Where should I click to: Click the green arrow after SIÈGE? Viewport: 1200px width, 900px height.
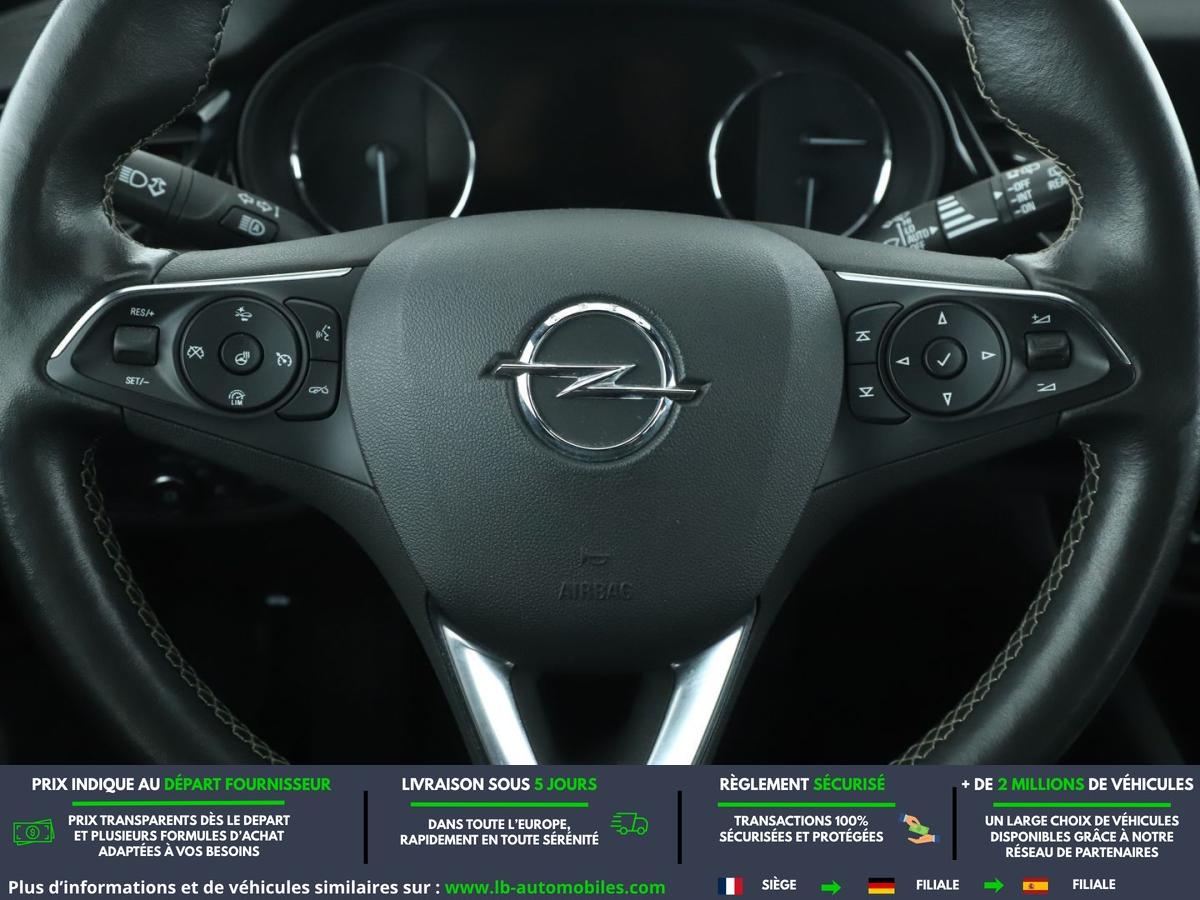[830, 885]
